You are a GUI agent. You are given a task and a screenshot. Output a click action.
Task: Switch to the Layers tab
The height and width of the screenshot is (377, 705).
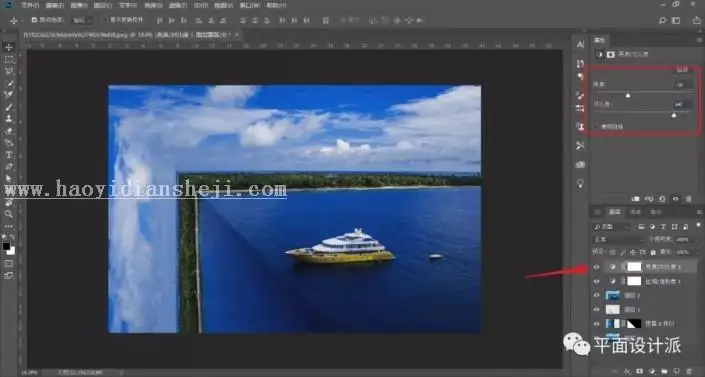614,212
